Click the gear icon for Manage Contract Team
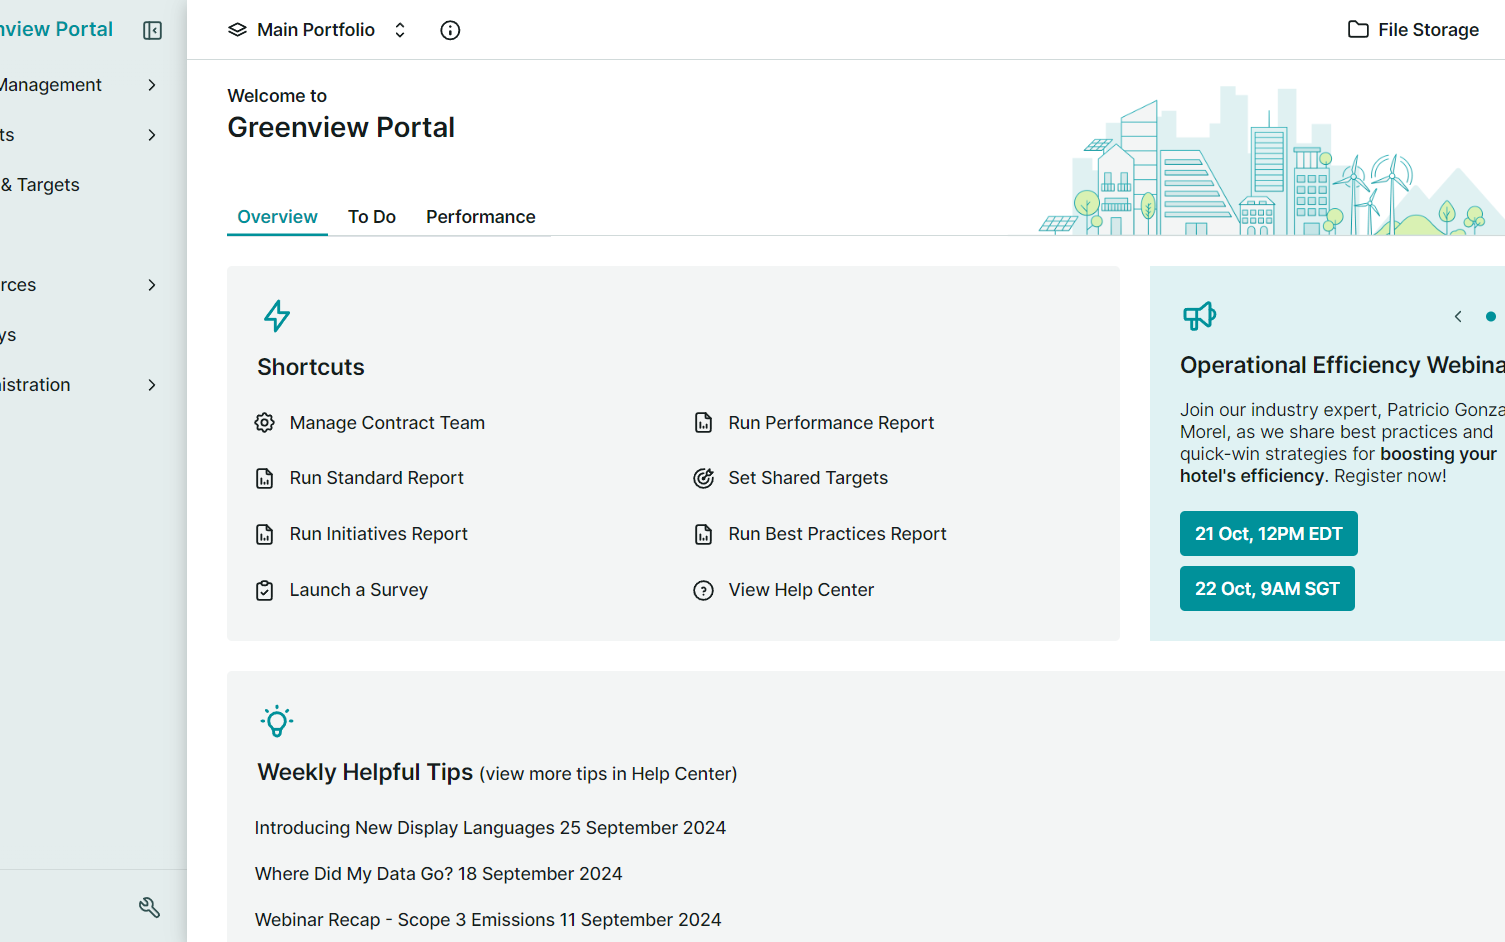The height and width of the screenshot is (942, 1505). [x=264, y=423]
